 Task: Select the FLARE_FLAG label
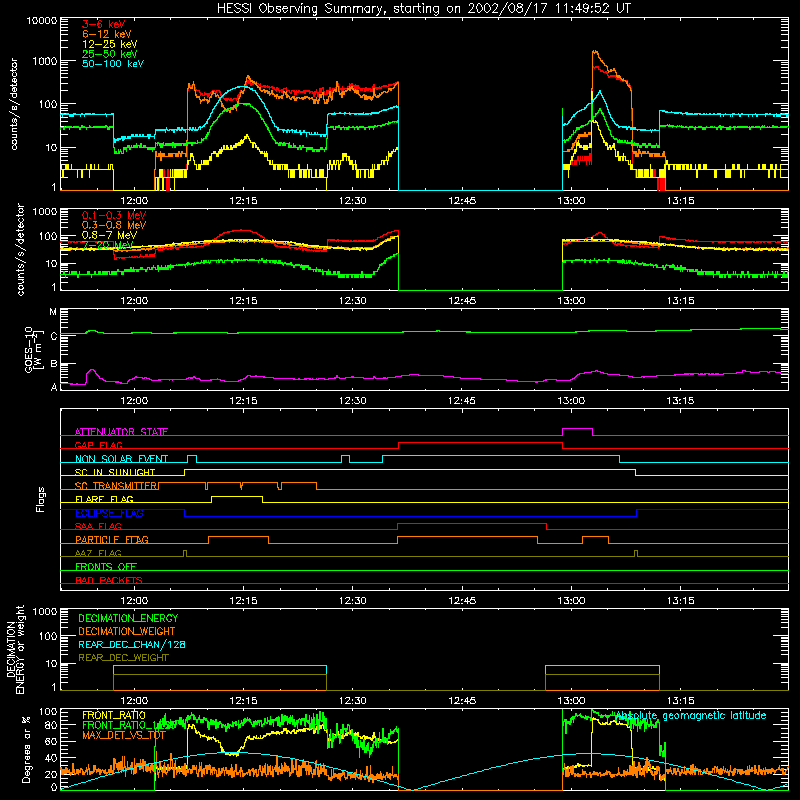click(104, 499)
